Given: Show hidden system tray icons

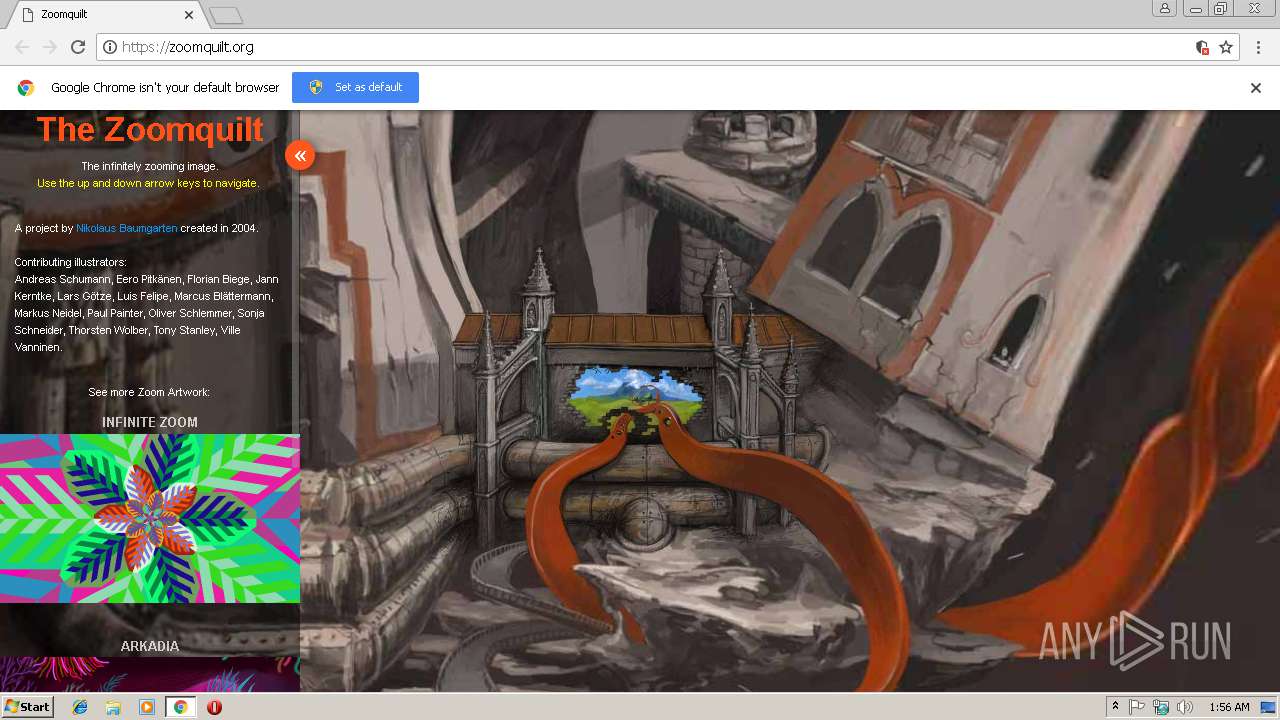Looking at the screenshot, I should tap(1115, 707).
